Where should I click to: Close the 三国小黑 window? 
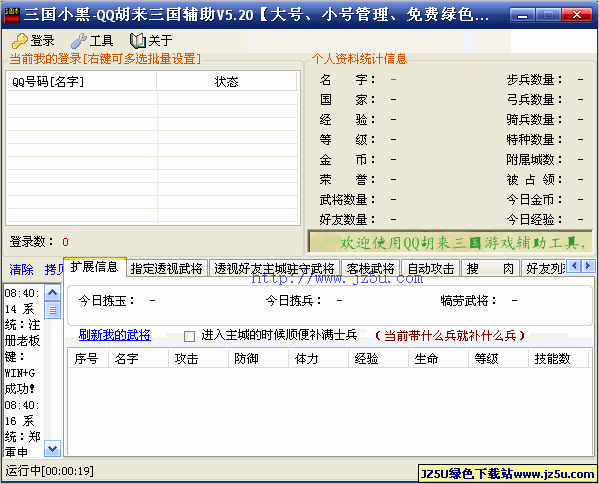click(x=576, y=15)
